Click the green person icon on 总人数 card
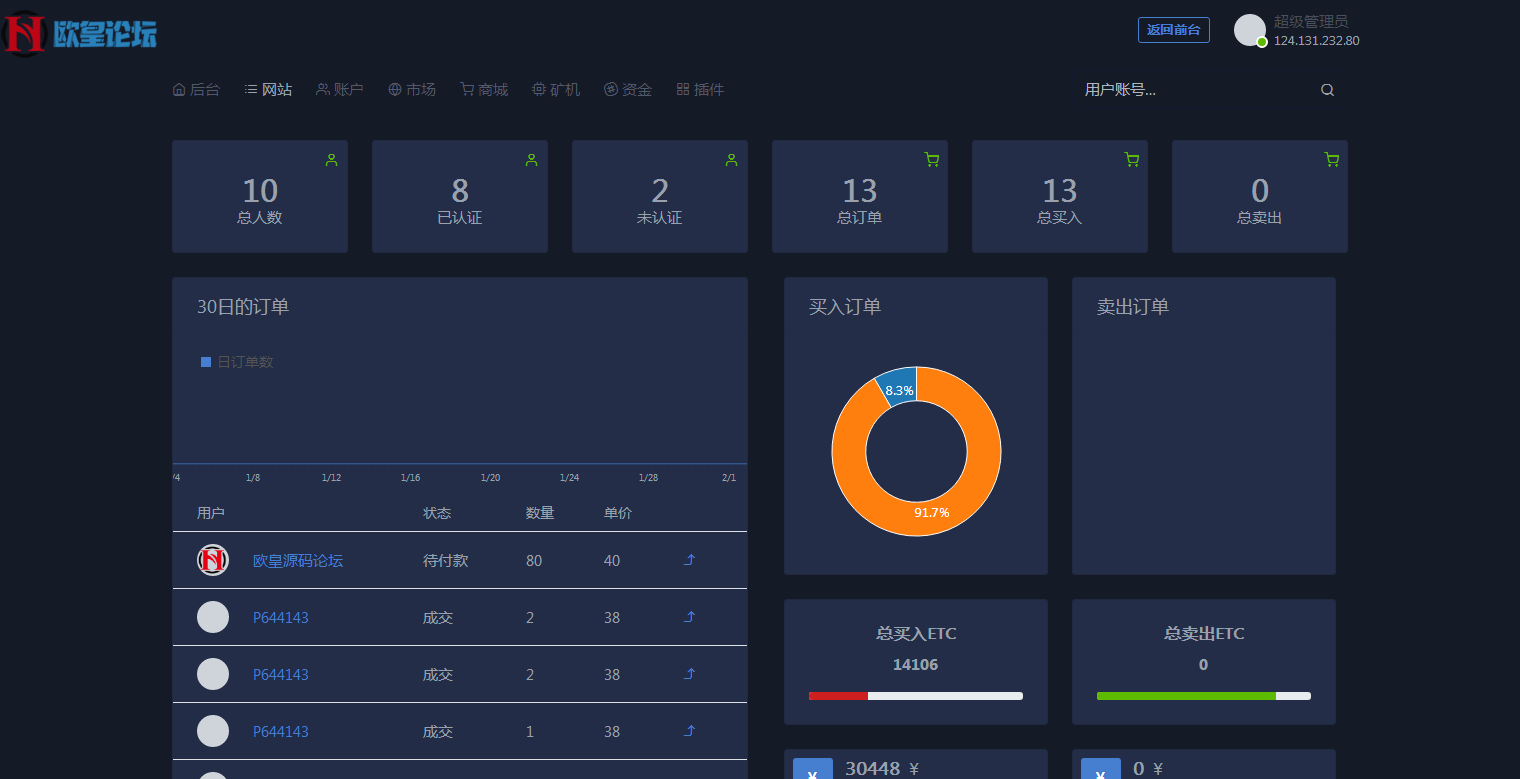This screenshot has height=779, width=1520. (331, 159)
